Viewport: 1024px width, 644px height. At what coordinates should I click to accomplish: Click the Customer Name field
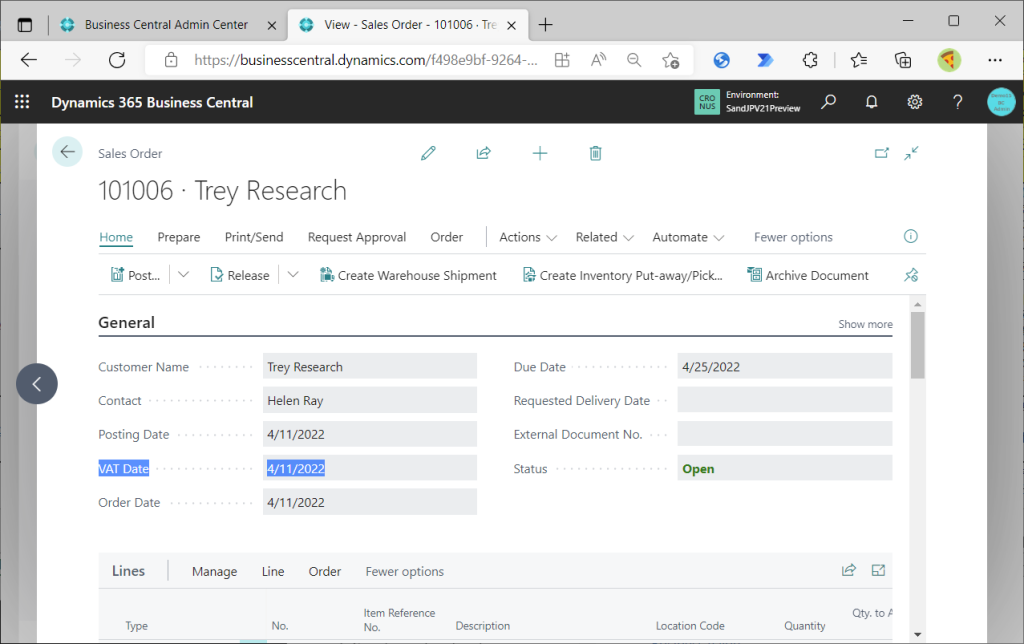(x=370, y=366)
